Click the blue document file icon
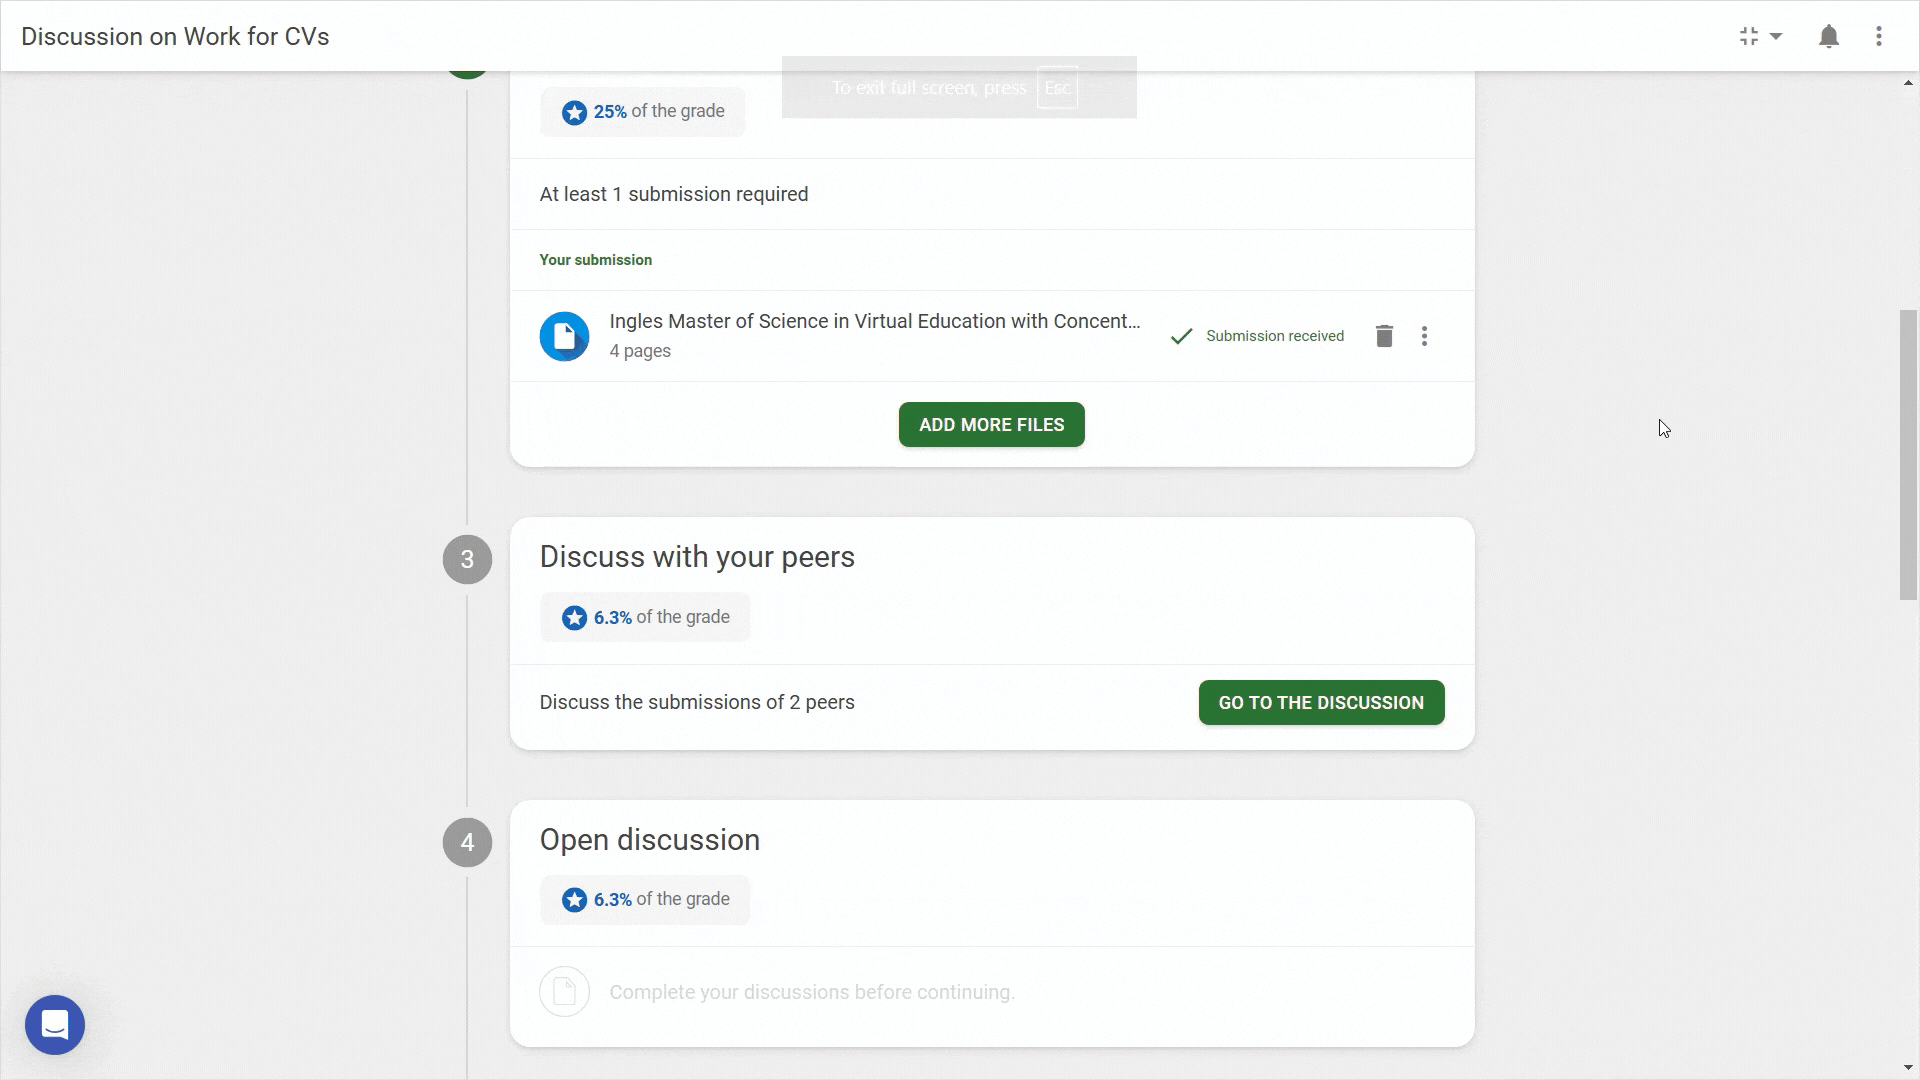Viewport: 1920px width, 1080px height. pyautogui.click(x=564, y=336)
